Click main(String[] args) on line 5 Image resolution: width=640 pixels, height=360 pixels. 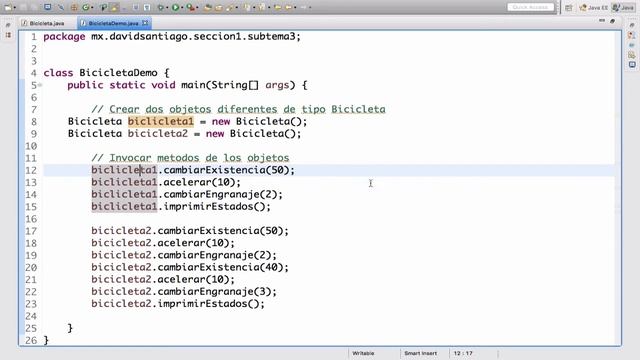point(238,85)
